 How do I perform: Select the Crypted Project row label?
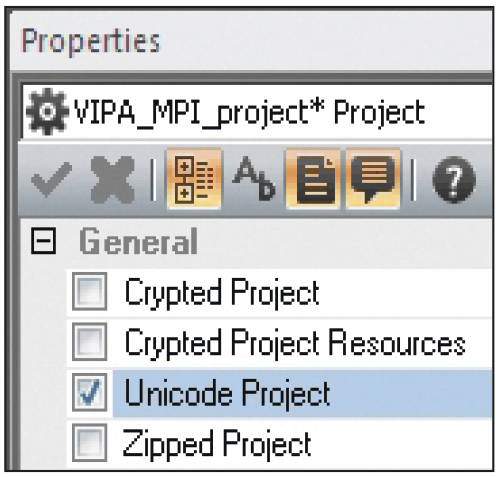coord(222,292)
